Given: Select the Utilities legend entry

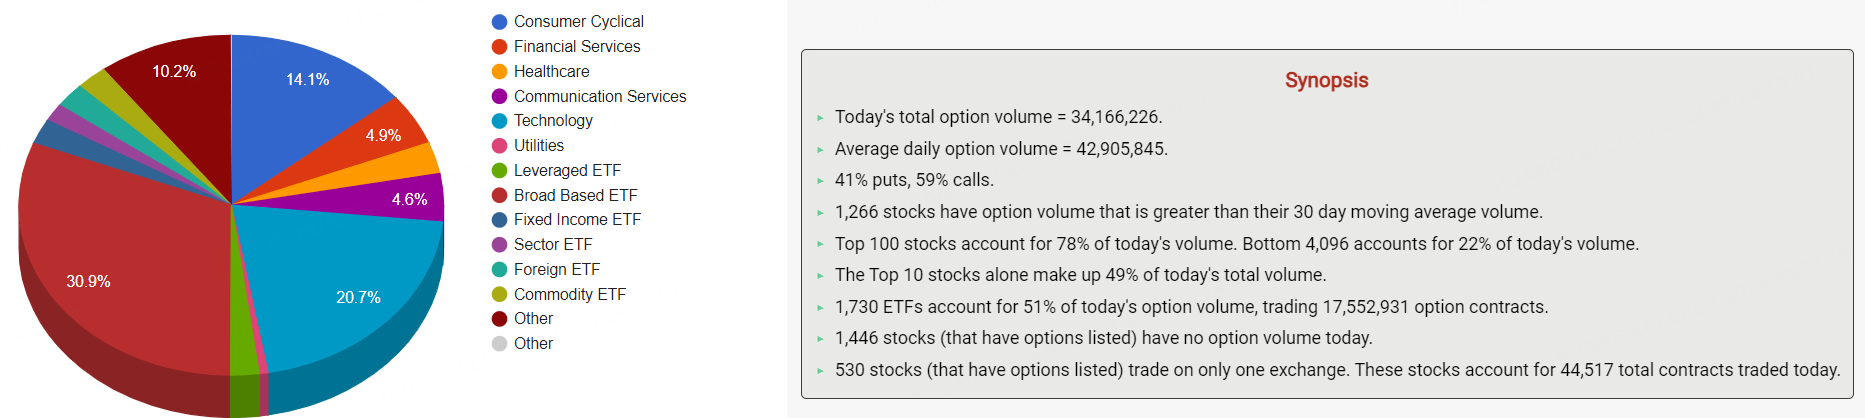Looking at the screenshot, I should (538, 146).
